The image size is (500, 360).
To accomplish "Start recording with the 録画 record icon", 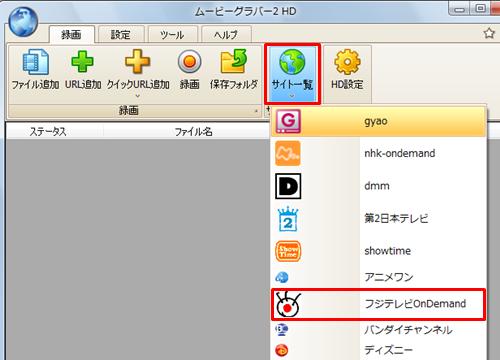I will [189, 62].
